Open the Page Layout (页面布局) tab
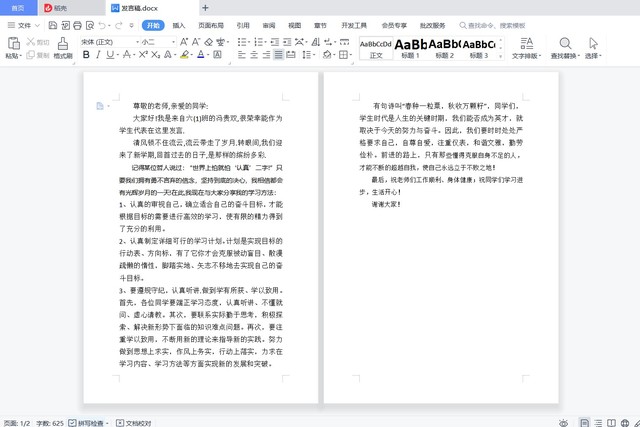640x427 pixels. point(210,25)
